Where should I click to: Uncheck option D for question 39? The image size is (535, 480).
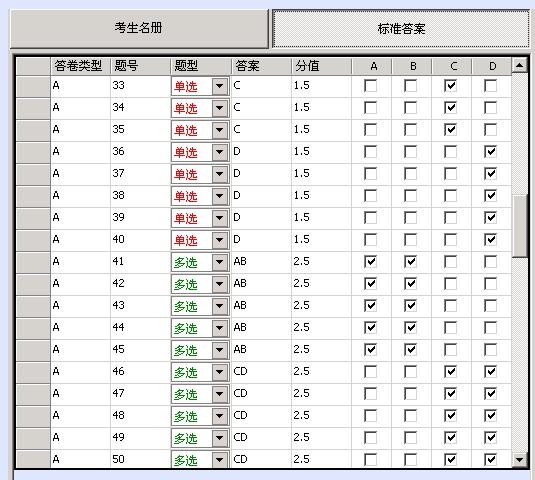pos(490,218)
